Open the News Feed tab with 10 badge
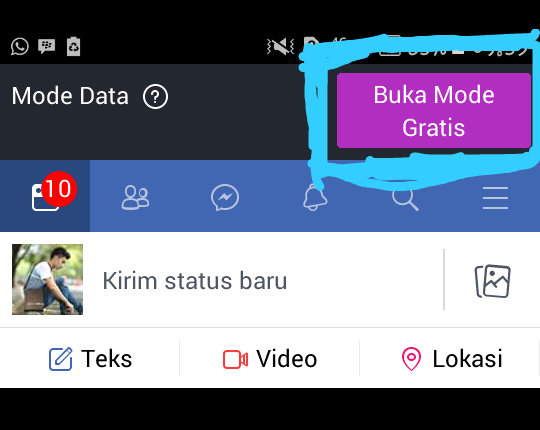540x430 pixels. point(45,196)
